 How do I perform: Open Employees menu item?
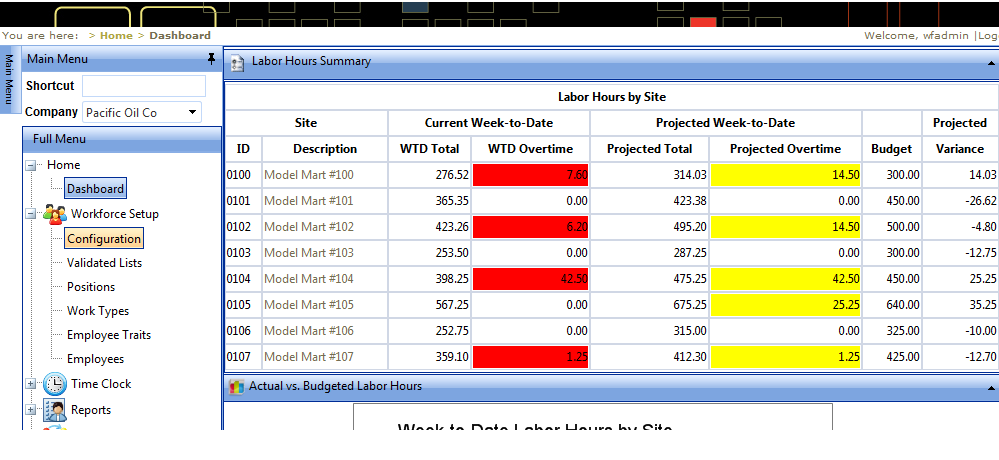(96, 359)
